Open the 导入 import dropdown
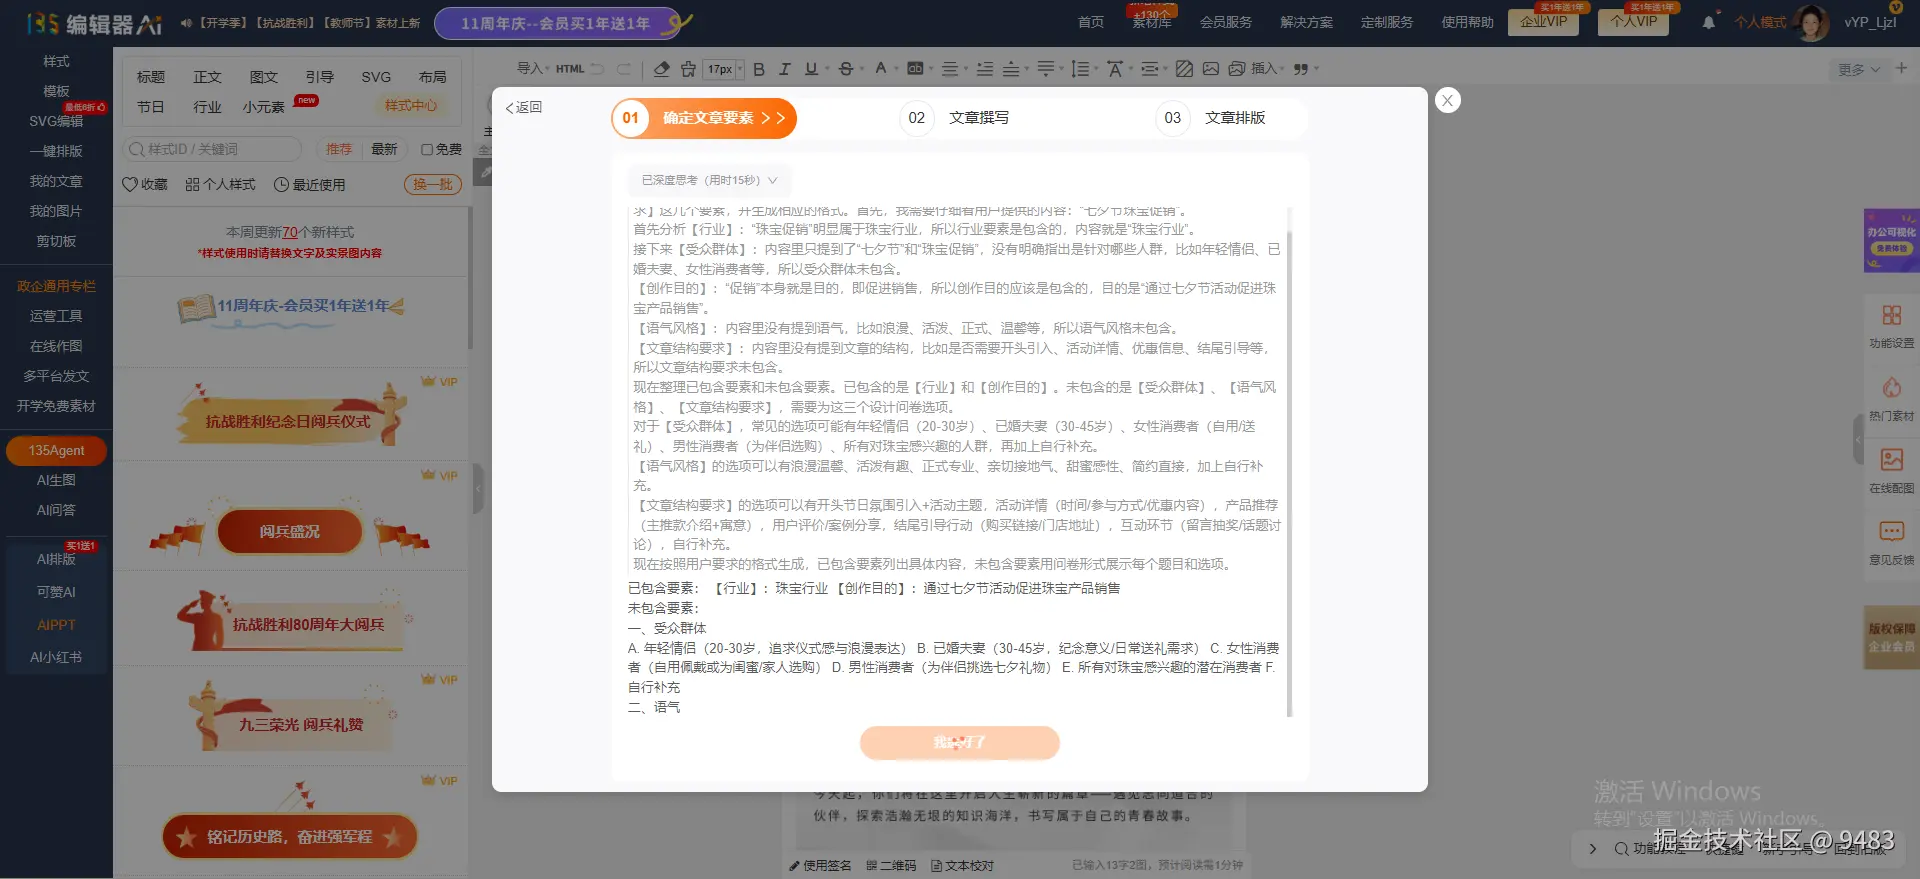This screenshot has height=879, width=1920. click(532, 69)
